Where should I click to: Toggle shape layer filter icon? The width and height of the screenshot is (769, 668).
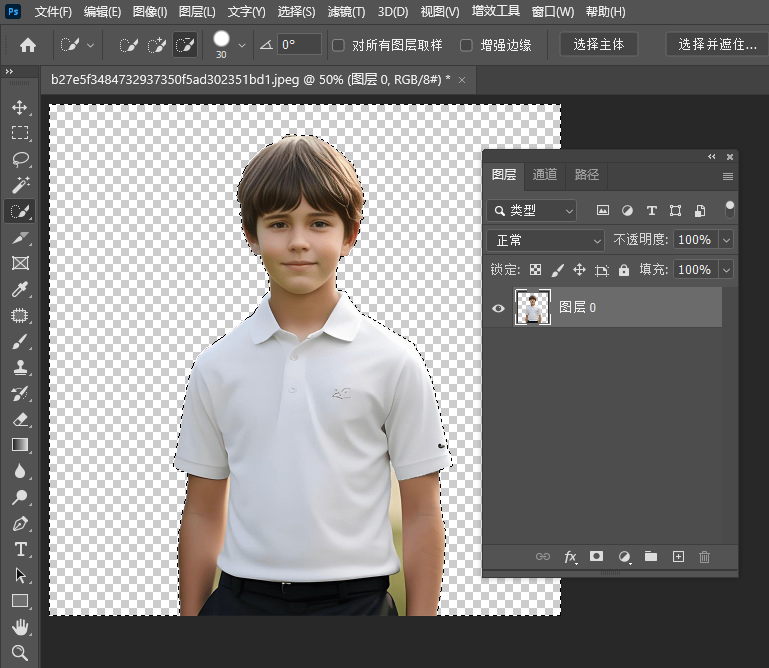675,211
